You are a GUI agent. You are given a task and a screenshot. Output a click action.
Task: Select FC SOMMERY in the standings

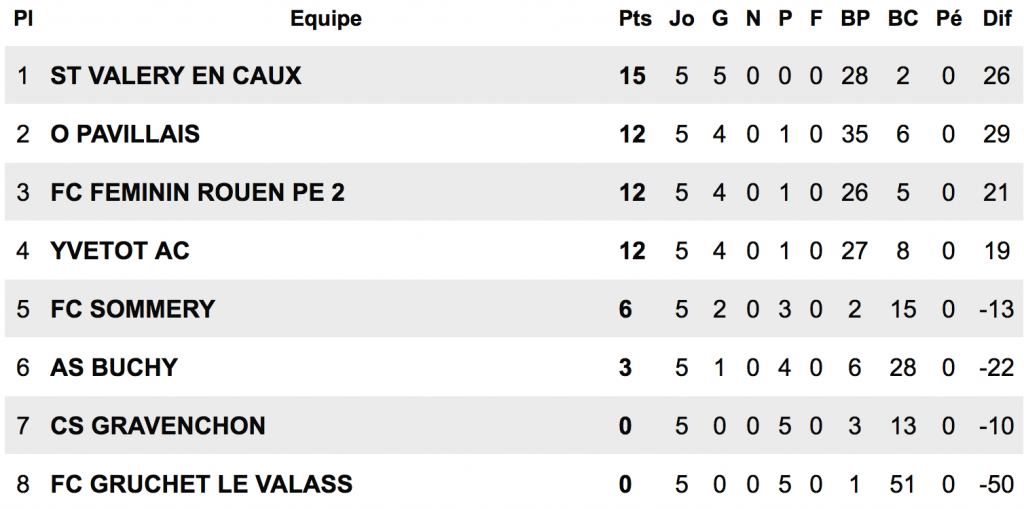click(133, 309)
